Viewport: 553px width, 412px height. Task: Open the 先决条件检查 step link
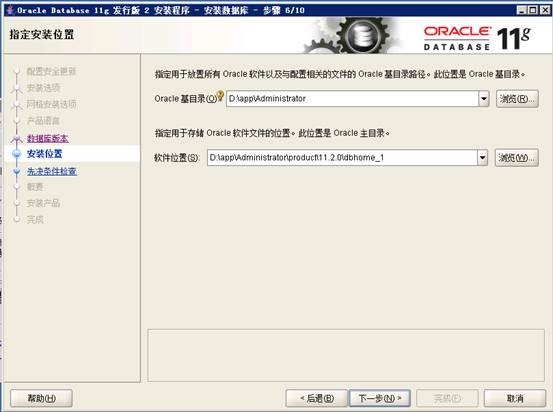[x=52, y=171]
